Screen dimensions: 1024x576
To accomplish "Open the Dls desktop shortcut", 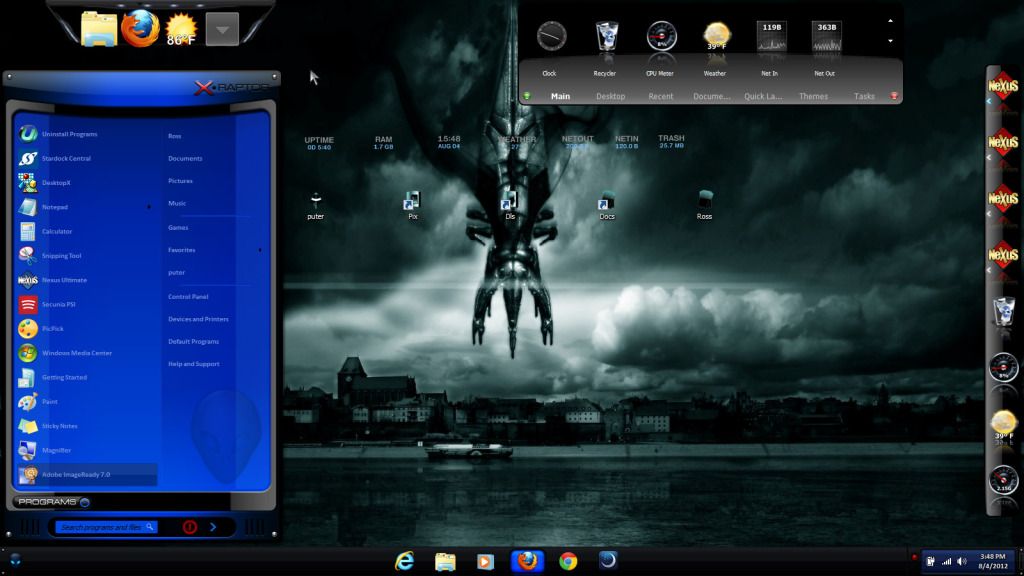I will pos(509,205).
